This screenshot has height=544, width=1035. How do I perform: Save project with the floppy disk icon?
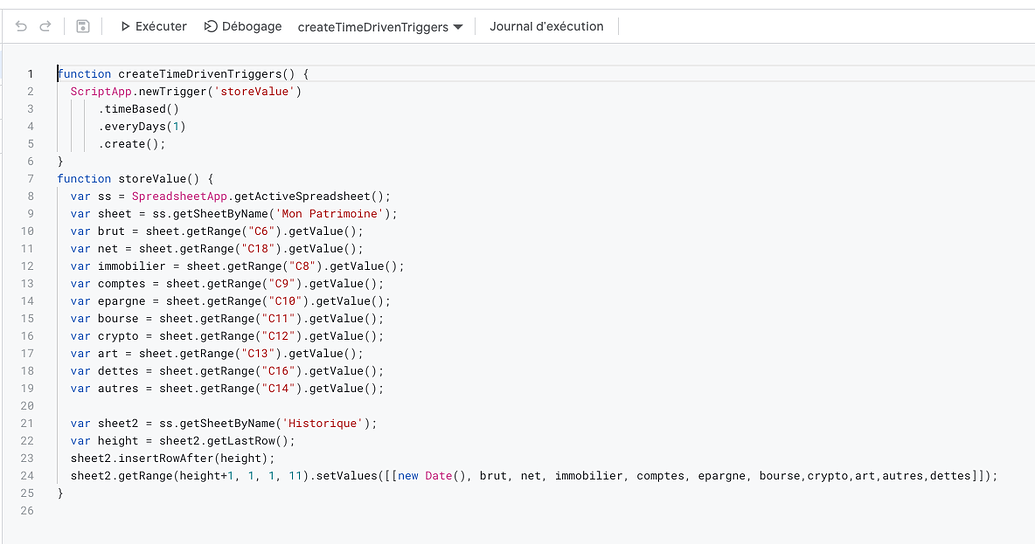click(x=83, y=26)
